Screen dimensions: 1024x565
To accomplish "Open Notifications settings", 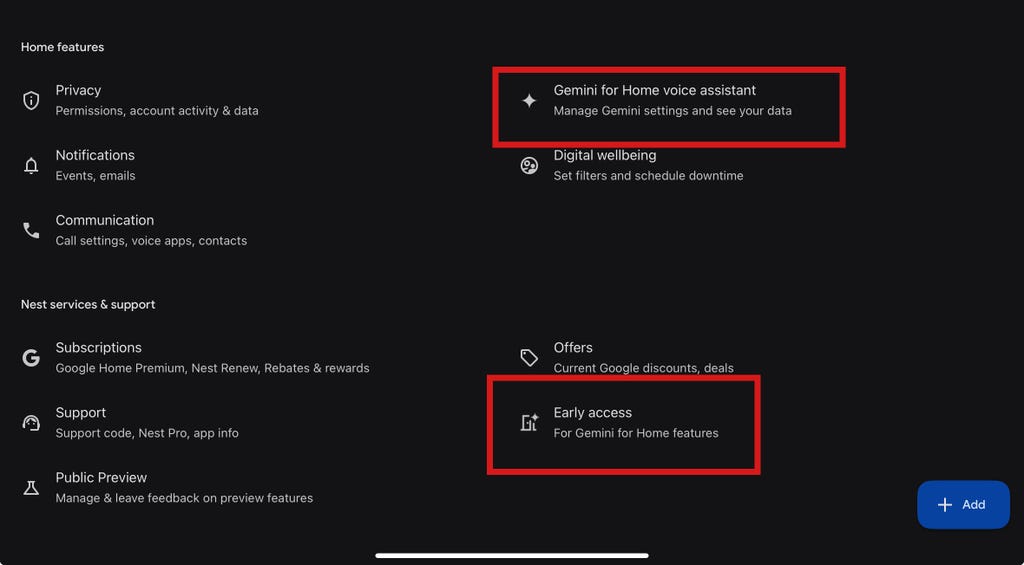I will click(95, 165).
